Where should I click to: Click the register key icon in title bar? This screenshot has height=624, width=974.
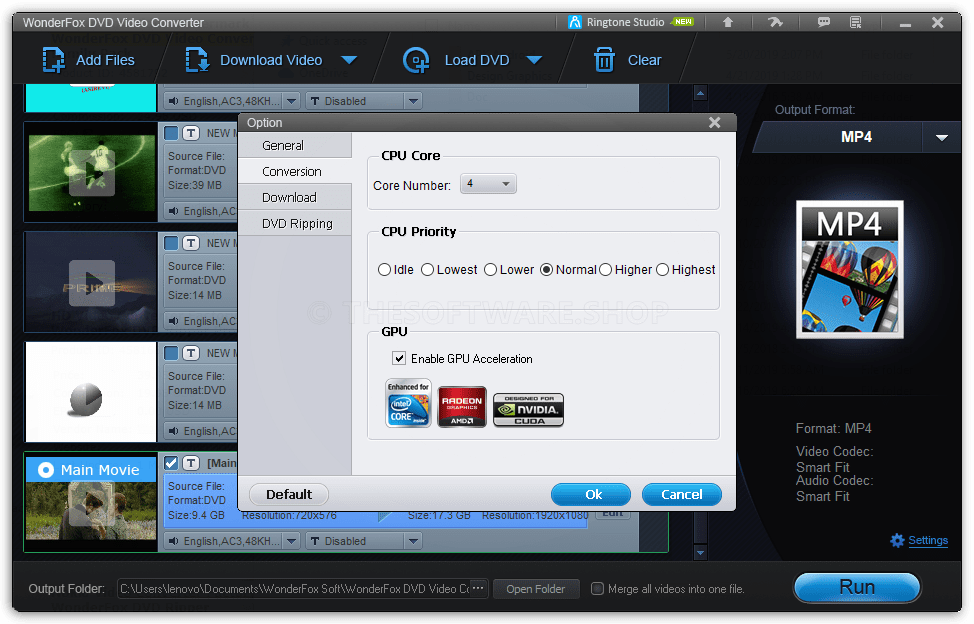(x=775, y=22)
